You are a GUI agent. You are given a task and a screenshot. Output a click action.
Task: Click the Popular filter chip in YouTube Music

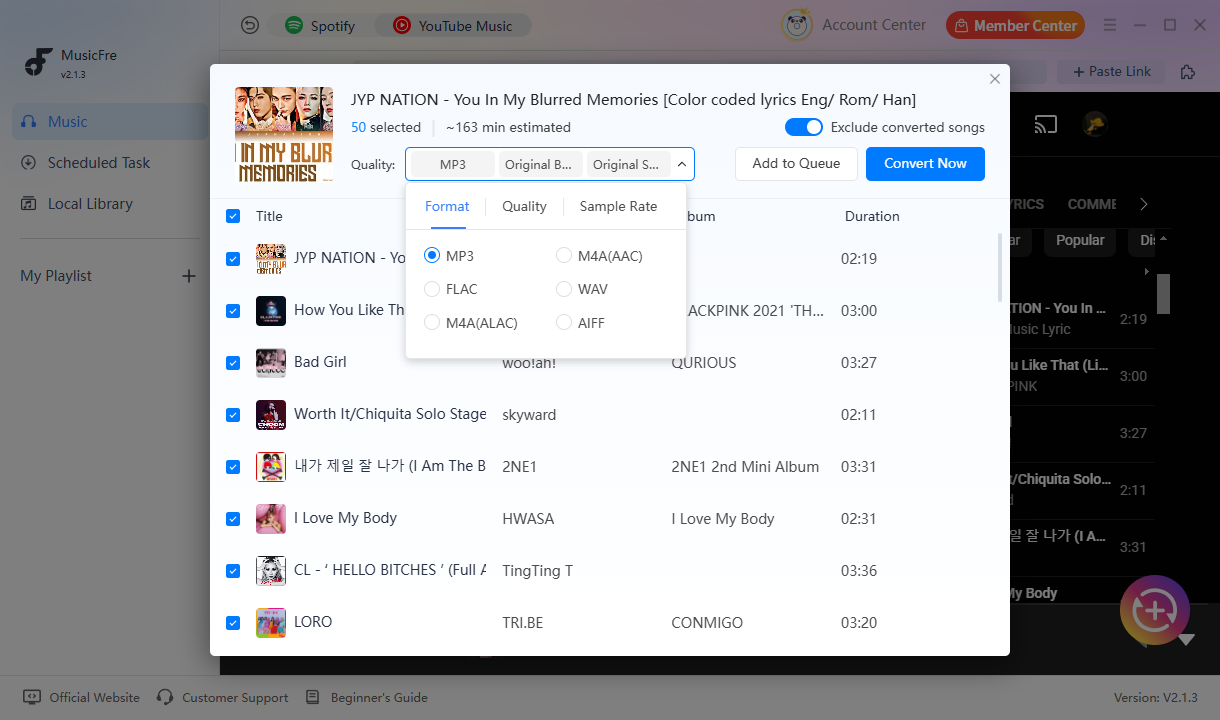(x=1080, y=240)
